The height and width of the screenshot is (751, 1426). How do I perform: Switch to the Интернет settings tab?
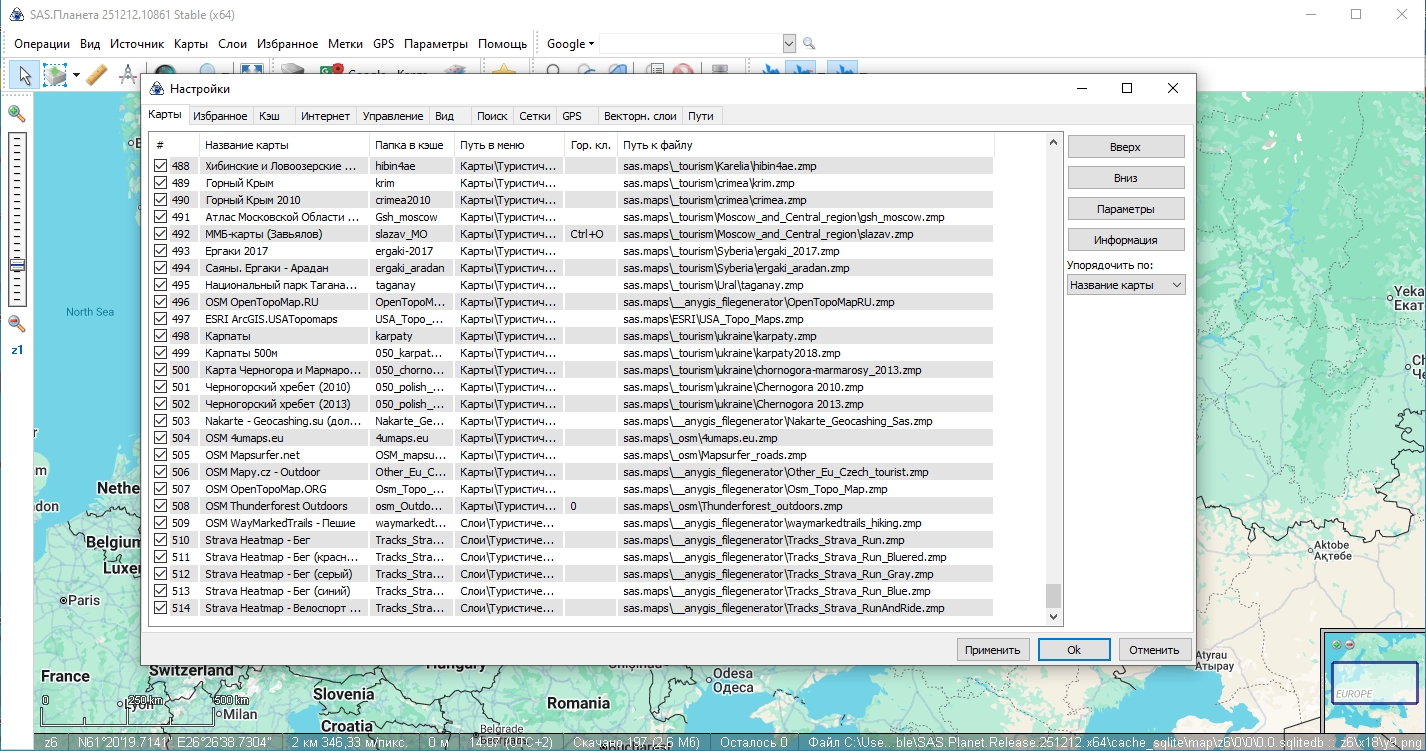(325, 116)
